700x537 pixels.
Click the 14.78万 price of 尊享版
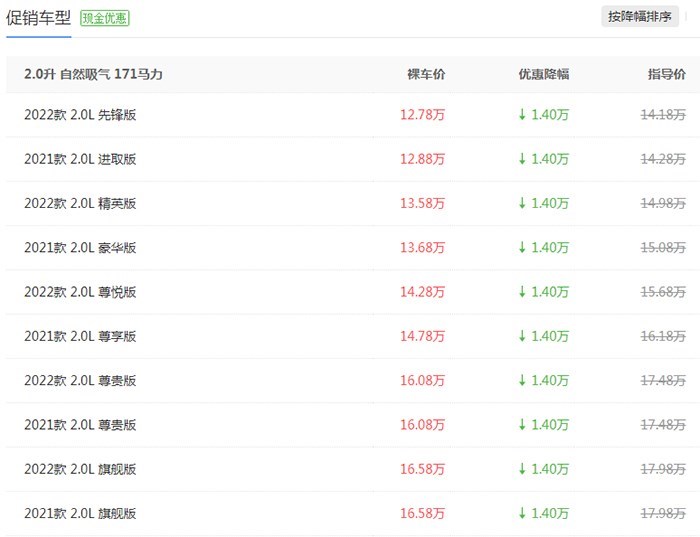tap(422, 336)
